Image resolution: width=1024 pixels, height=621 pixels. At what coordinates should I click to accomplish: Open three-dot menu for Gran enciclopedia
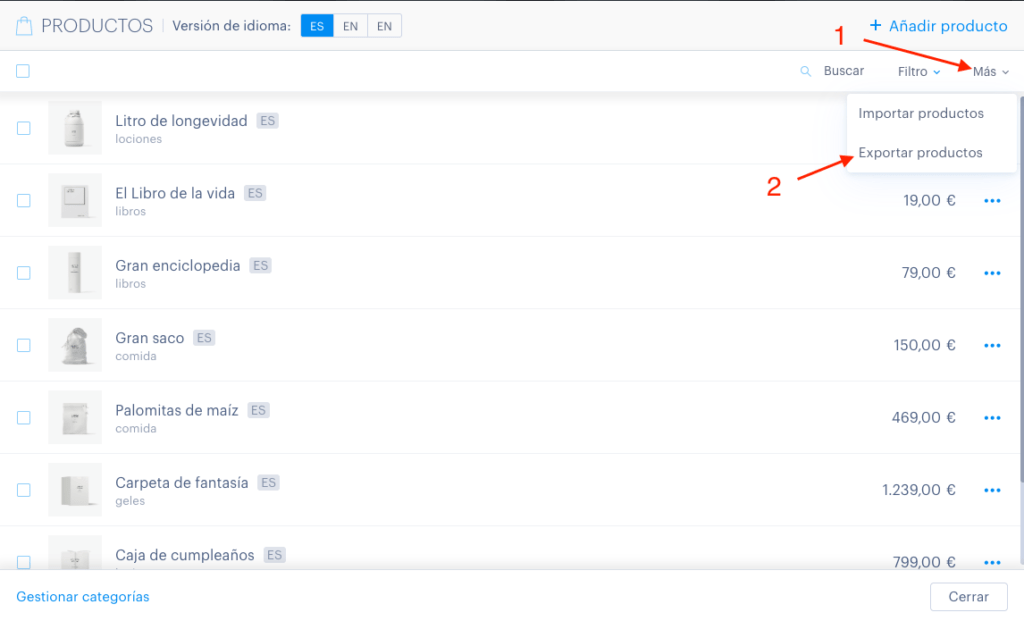pos(992,273)
